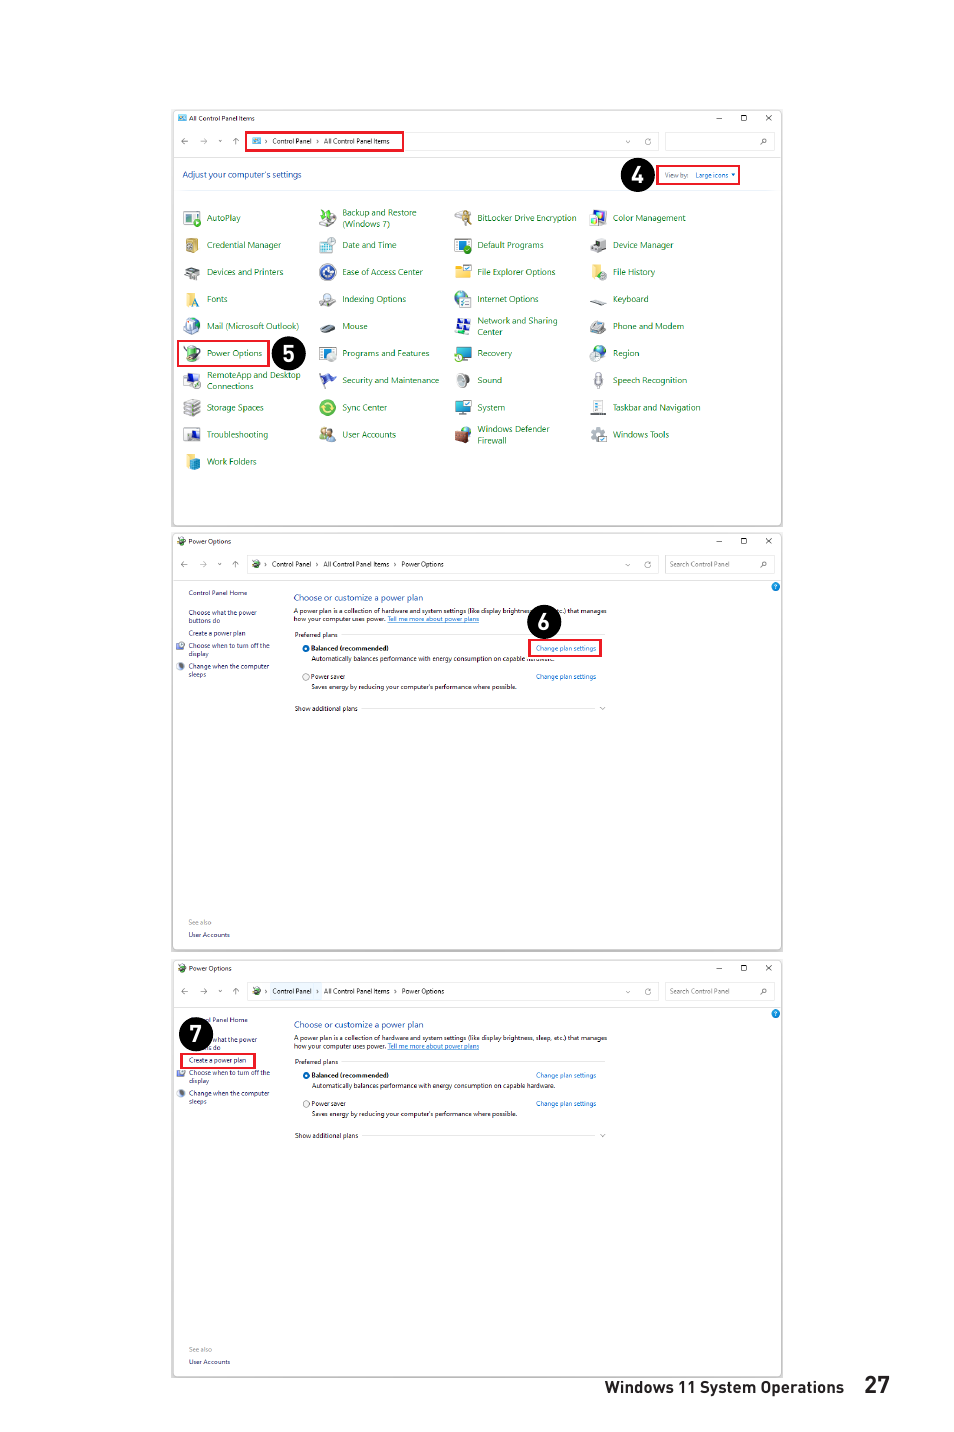Image resolution: width=954 pixels, height=1432 pixels.
Task: Click up arrow in middle Power Options window
Action: pos(236,565)
